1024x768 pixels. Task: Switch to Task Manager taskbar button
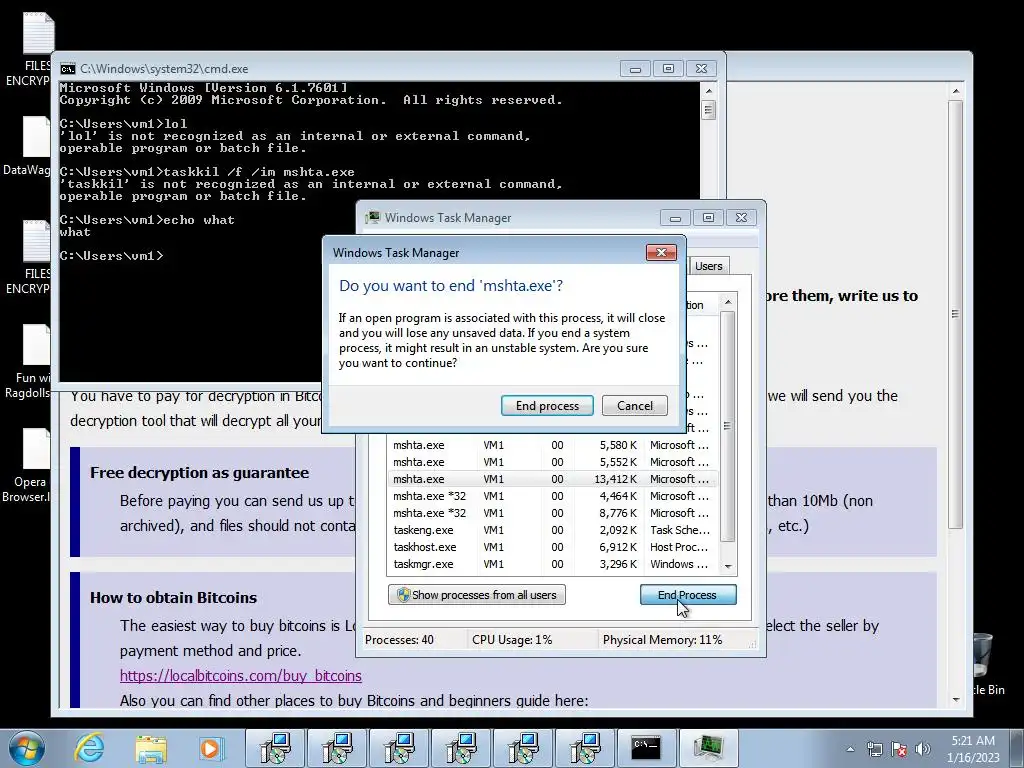tap(708, 748)
